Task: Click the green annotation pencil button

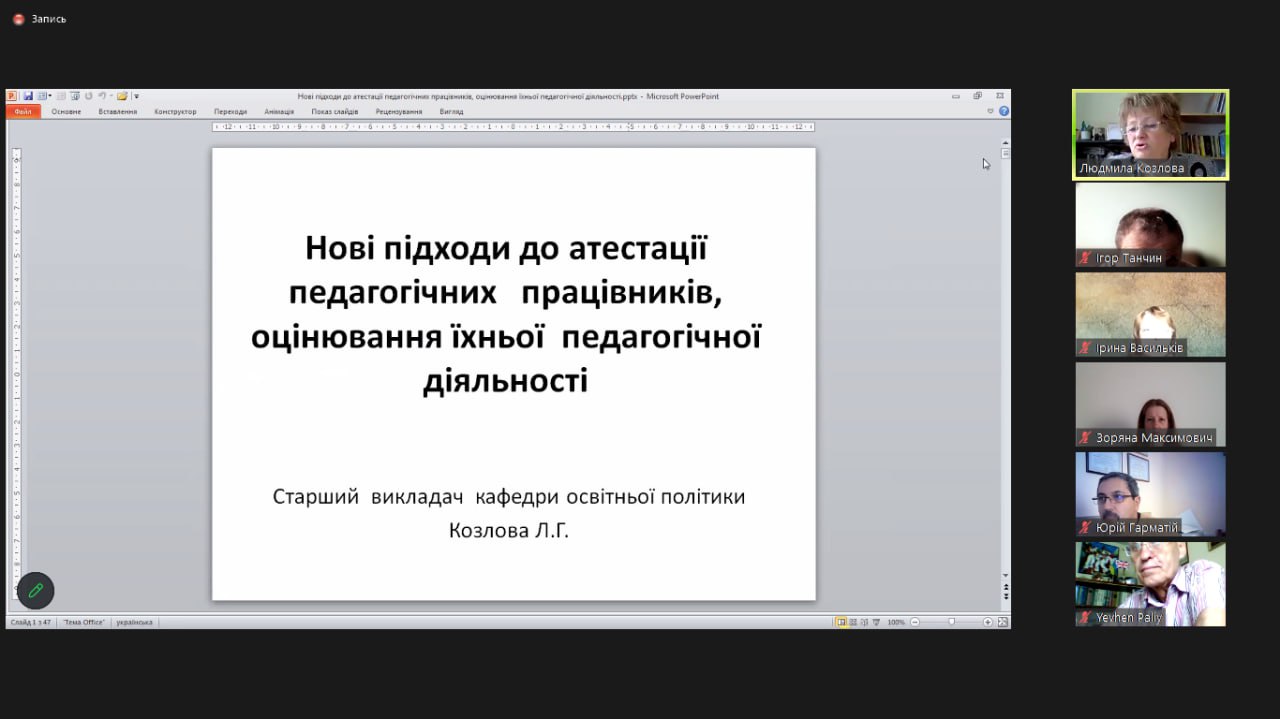Action: click(x=36, y=591)
